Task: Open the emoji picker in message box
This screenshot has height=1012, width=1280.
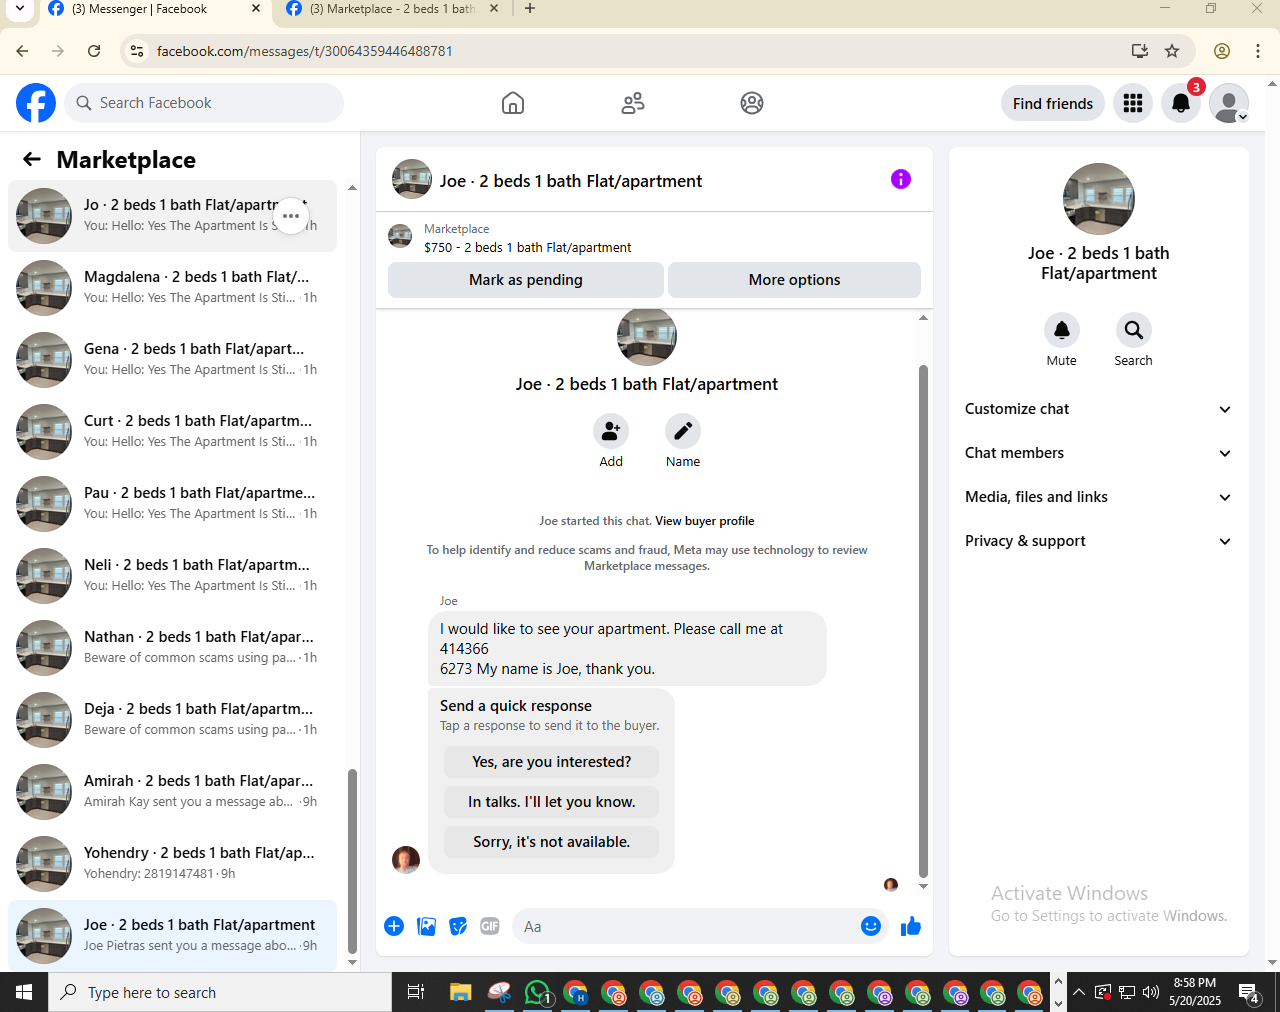Action: 871,926
